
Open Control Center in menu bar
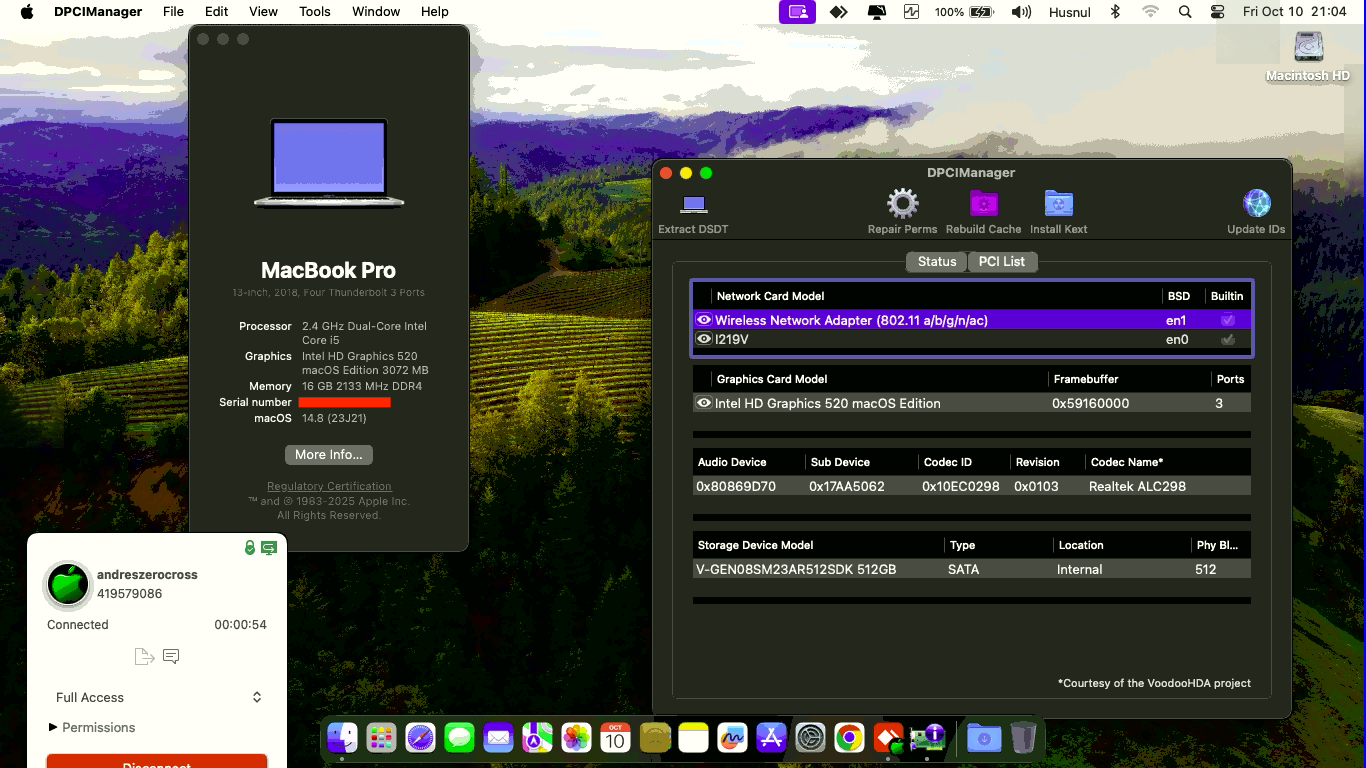1217,12
